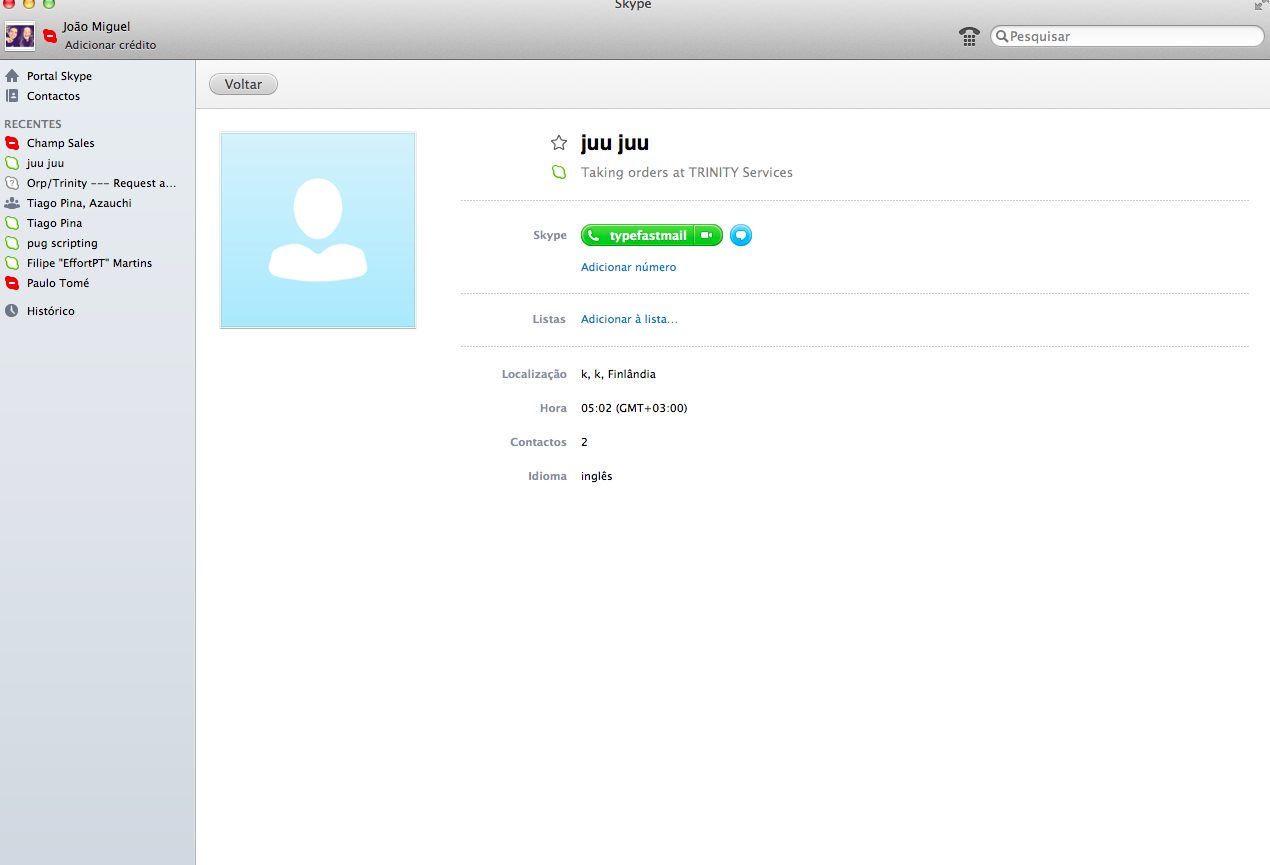Click Adicionar crédito under João Miguel
The width and height of the screenshot is (1270, 865).
click(110, 45)
